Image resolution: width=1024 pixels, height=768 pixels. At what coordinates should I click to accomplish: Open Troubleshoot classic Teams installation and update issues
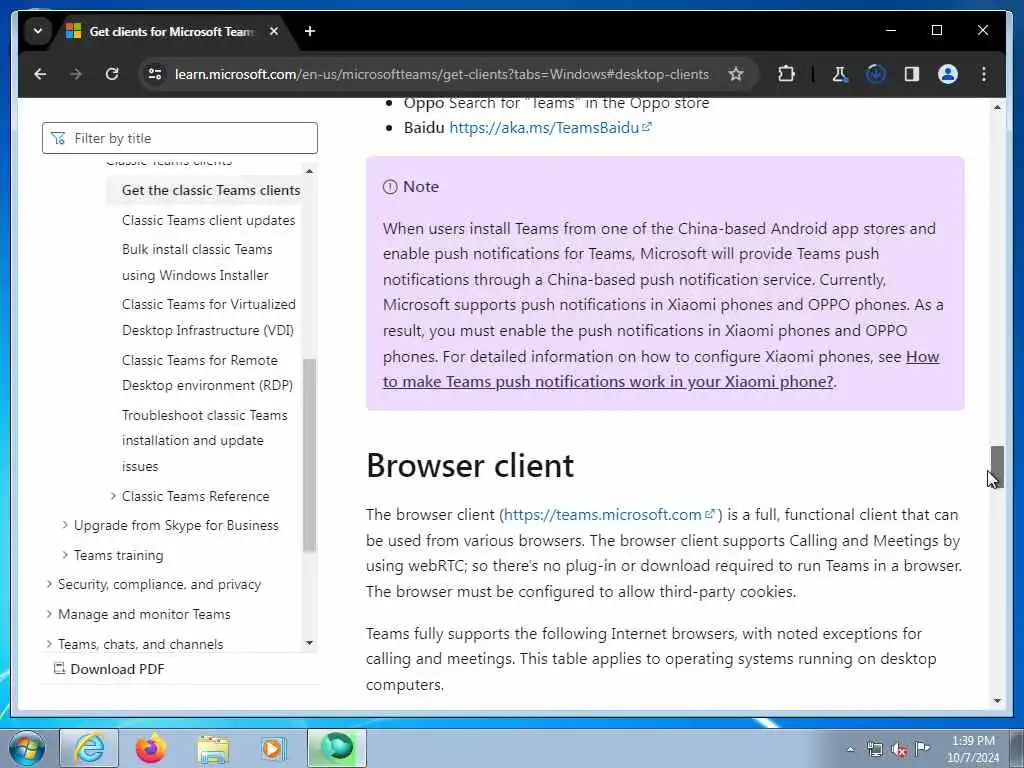[204, 441]
